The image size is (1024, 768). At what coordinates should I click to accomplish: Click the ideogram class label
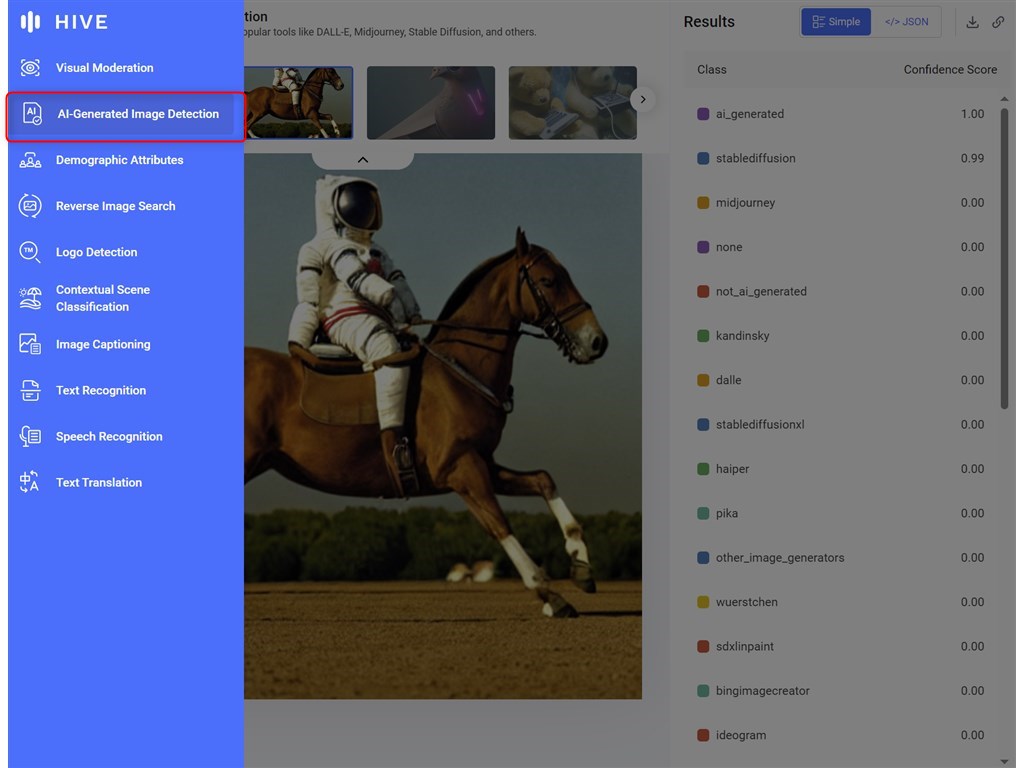click(741, 736)
